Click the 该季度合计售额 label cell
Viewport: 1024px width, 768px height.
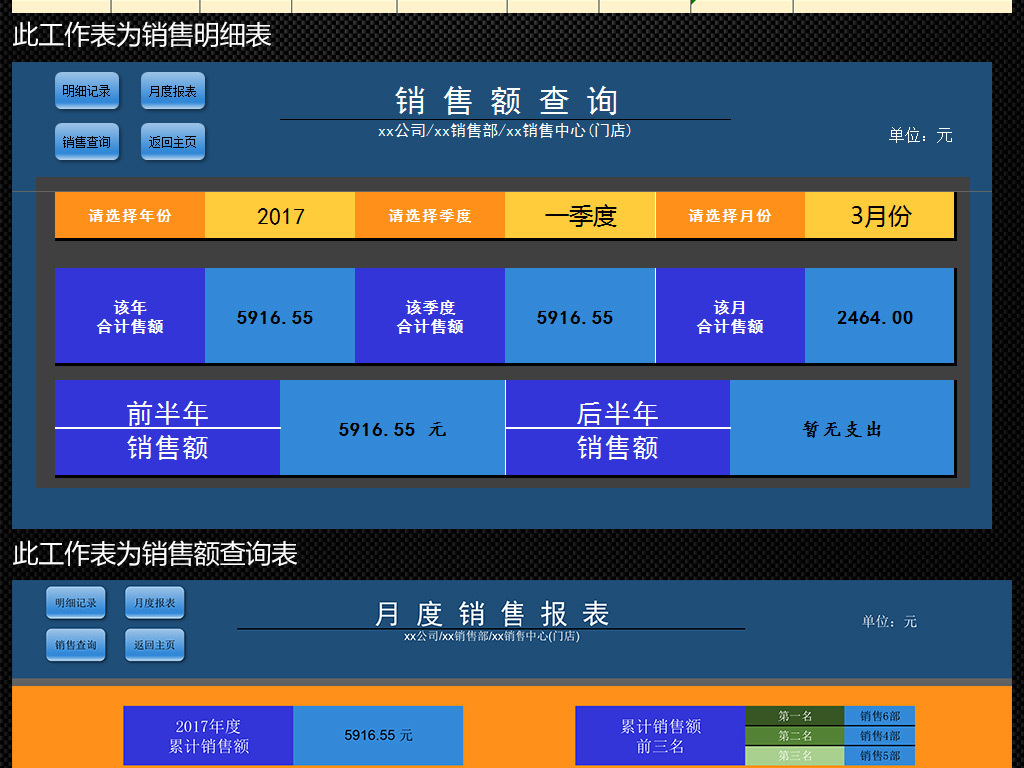tap(430, 316)
